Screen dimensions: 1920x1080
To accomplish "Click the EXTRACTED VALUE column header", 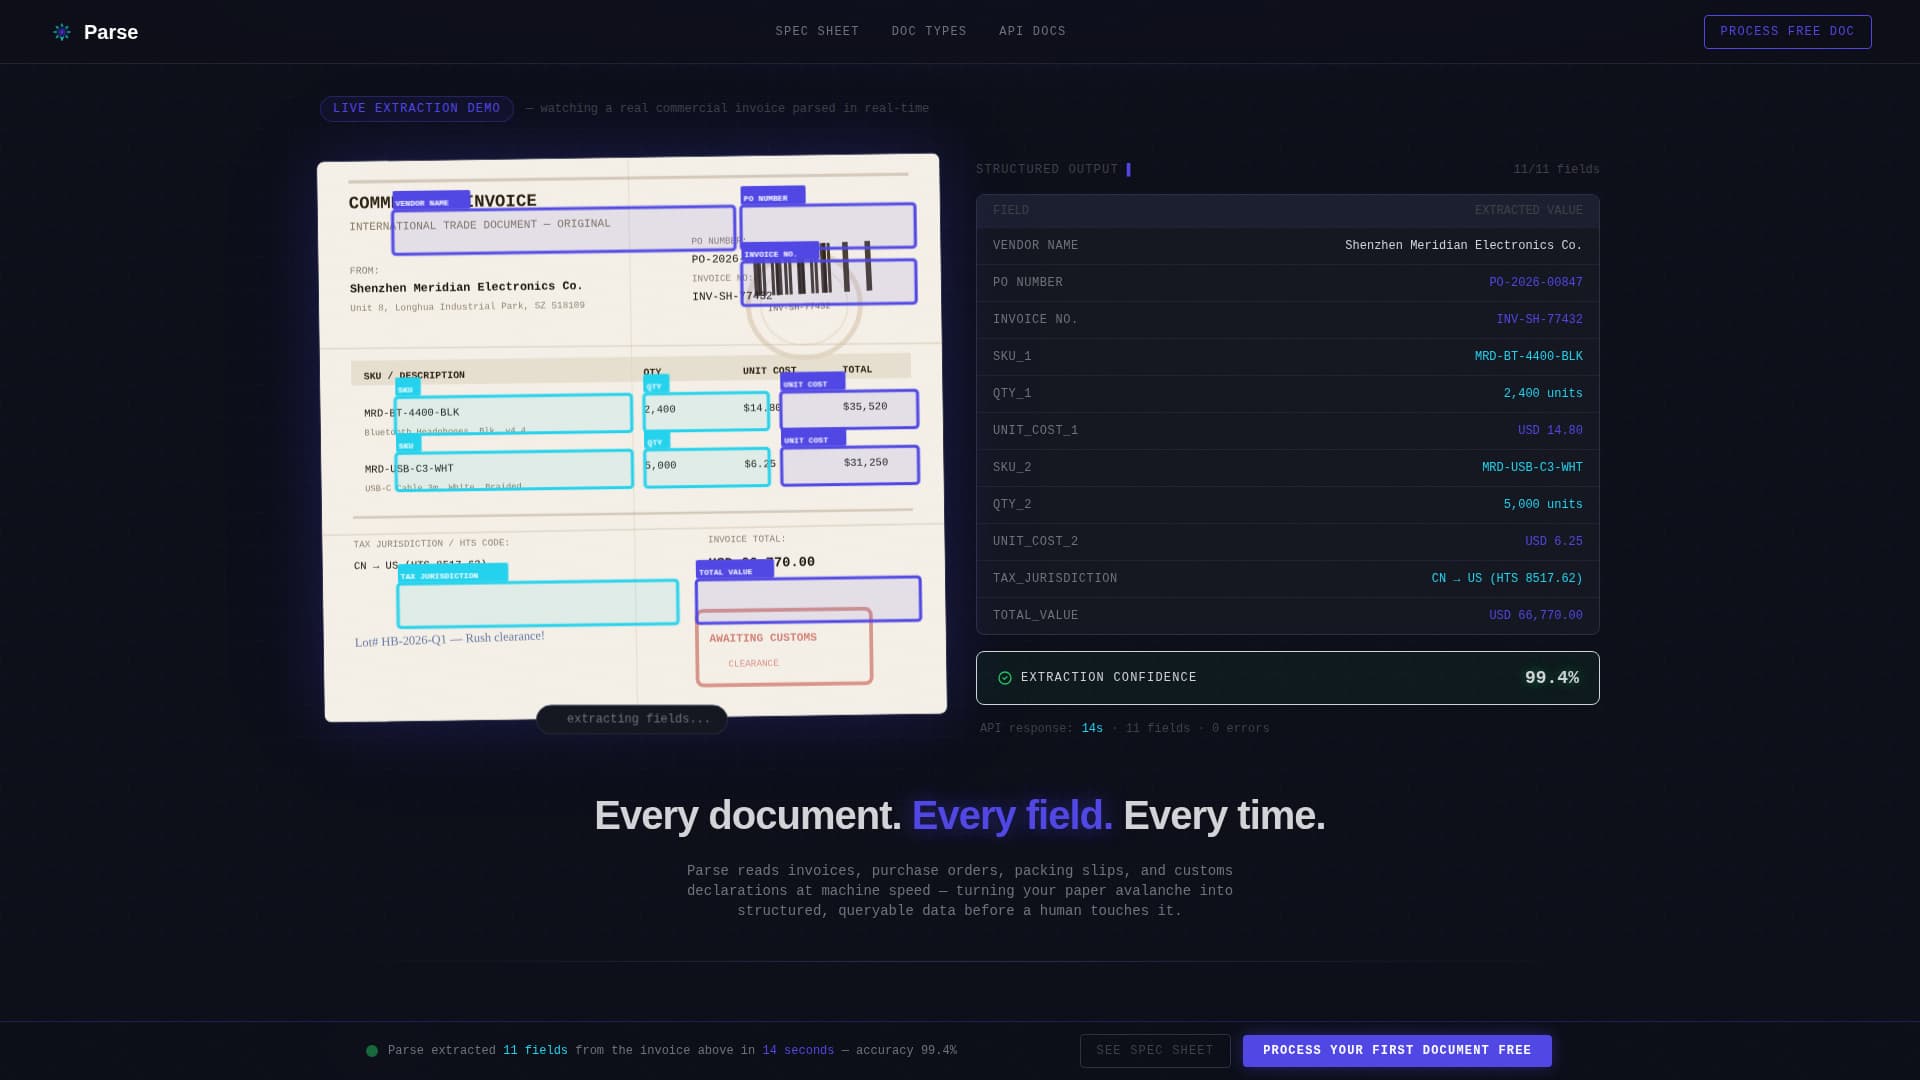I will point(1528,211).
